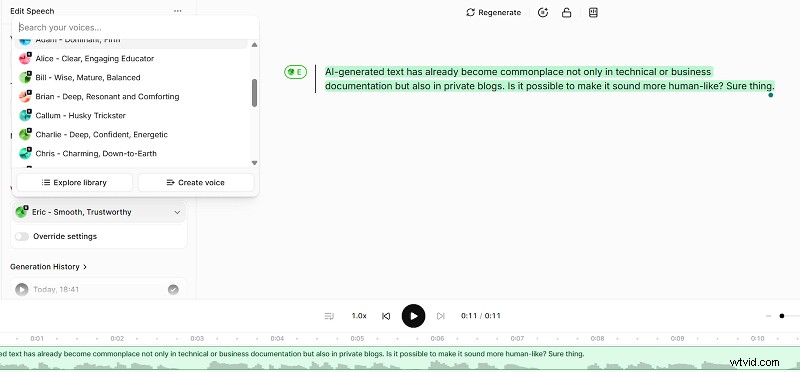Toggle the Override settings switch
800x372 pixels.
22,237
